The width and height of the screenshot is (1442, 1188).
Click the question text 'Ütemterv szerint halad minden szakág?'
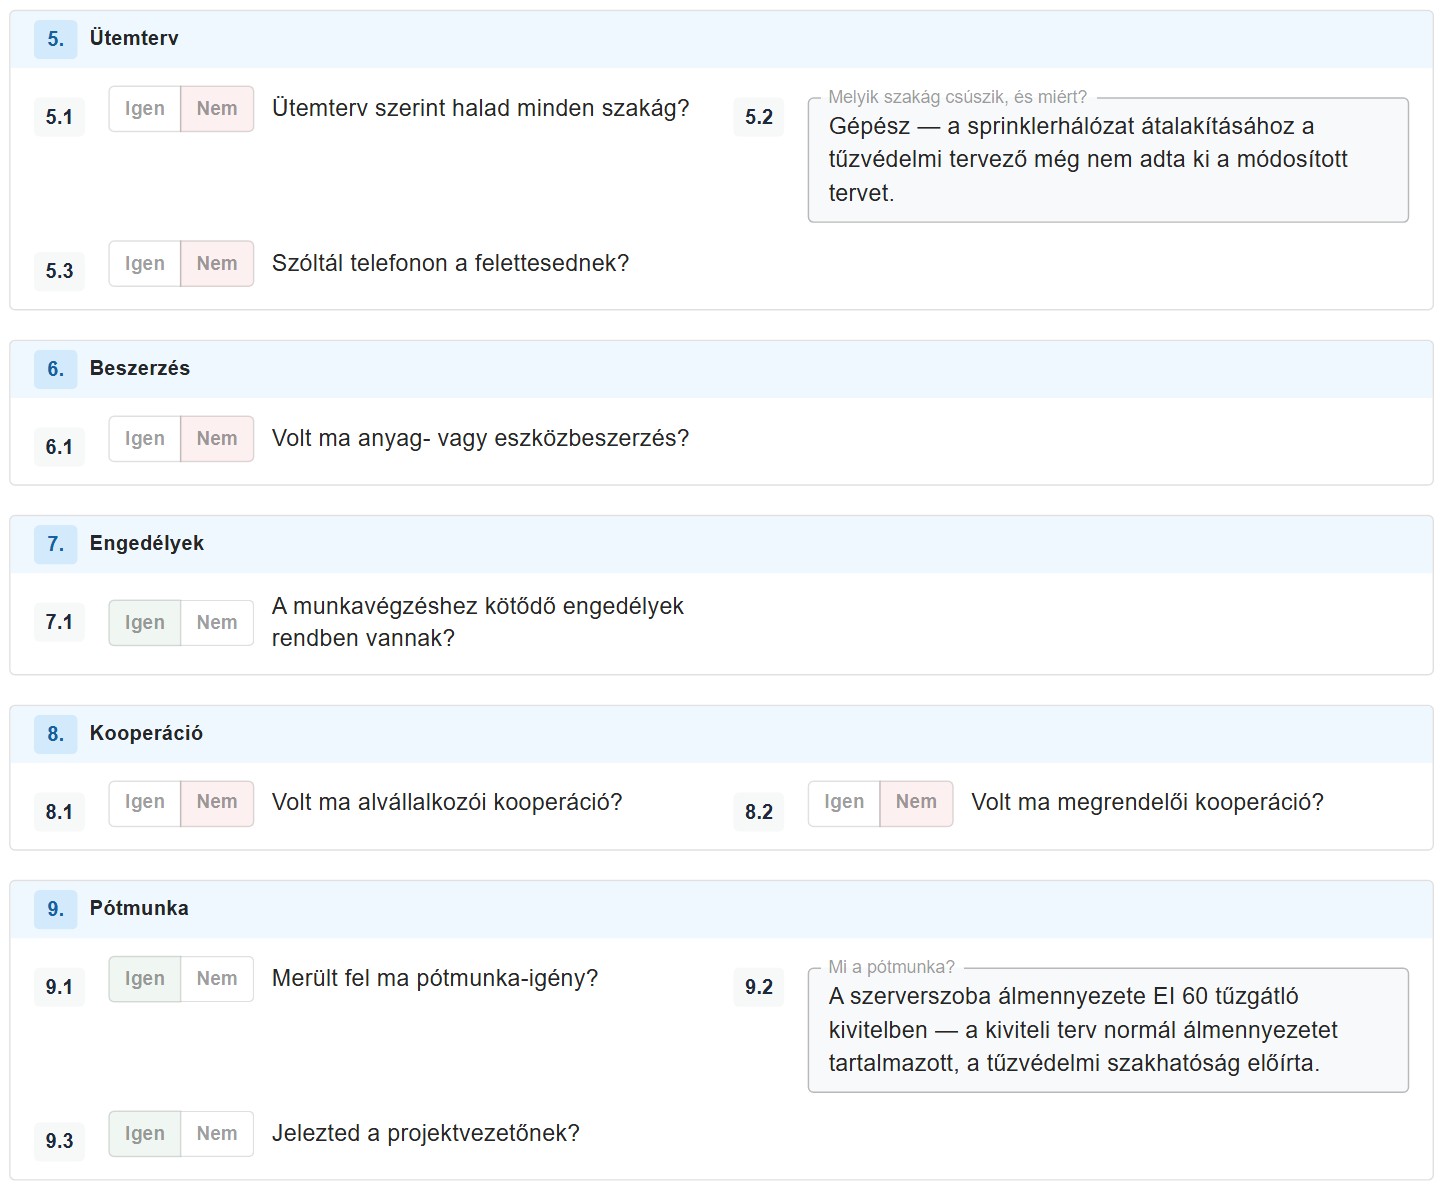click(481, 109)
